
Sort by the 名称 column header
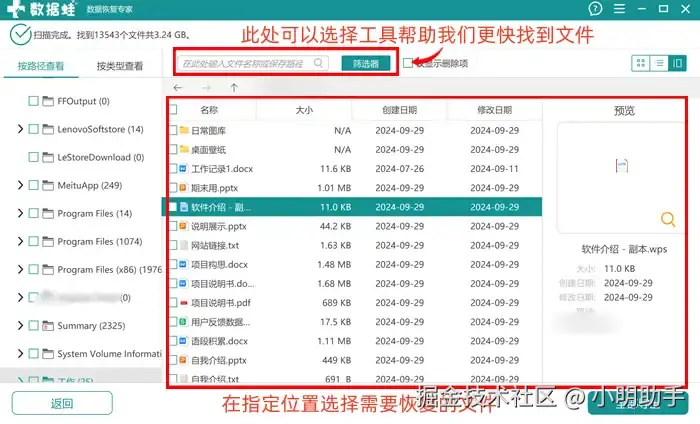209,110
